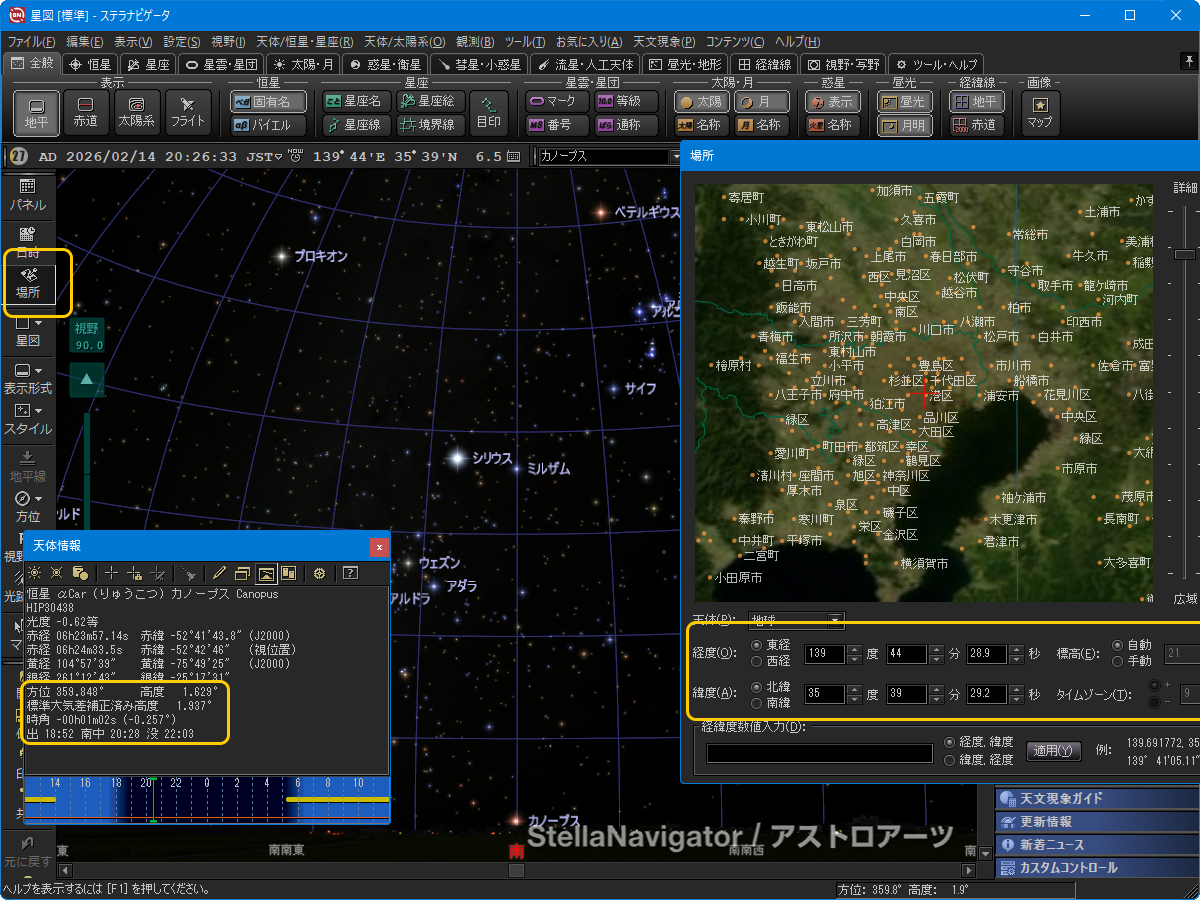Click the 適用 apply button

coord(1053,751)
